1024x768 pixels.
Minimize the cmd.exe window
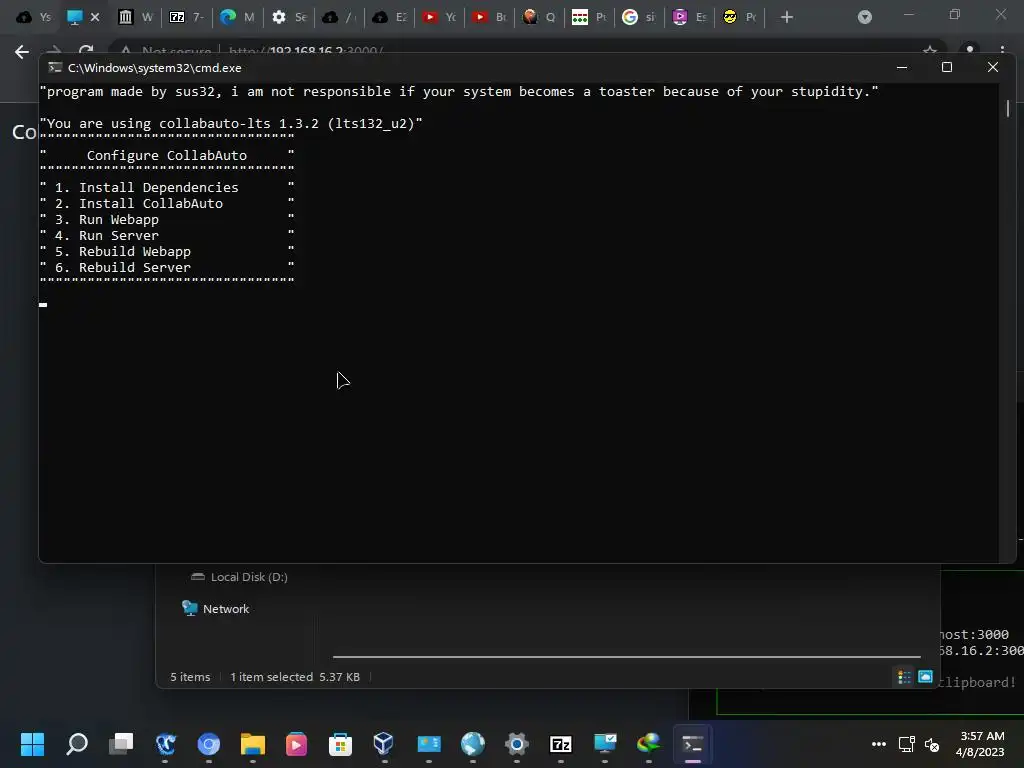tap(902, 67)
